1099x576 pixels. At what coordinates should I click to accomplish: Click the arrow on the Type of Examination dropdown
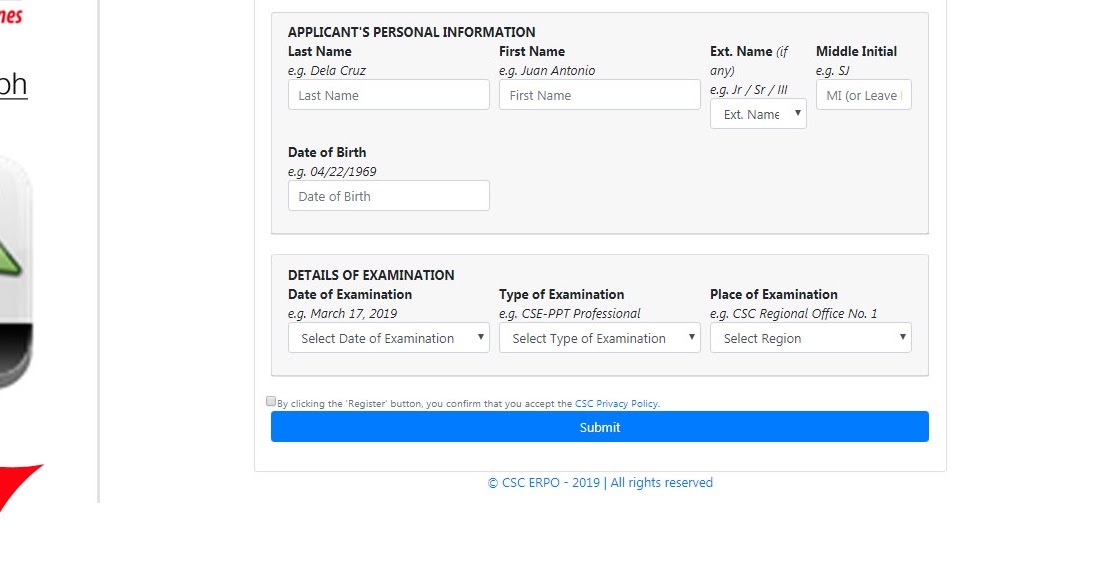pos(692,337)
